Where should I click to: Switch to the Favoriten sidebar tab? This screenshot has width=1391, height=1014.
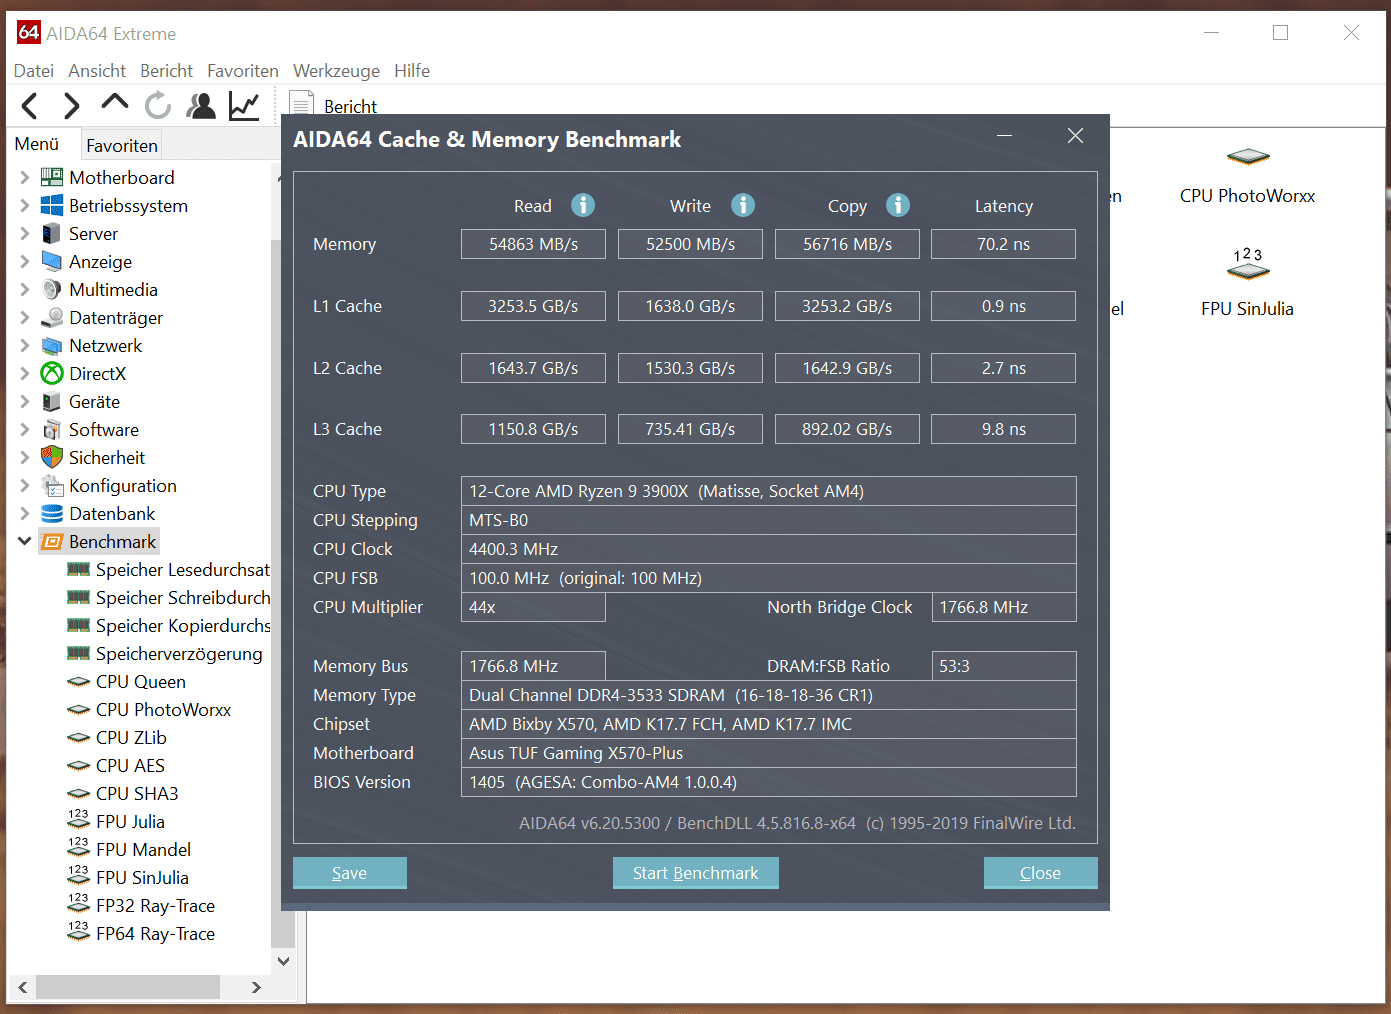122,145
